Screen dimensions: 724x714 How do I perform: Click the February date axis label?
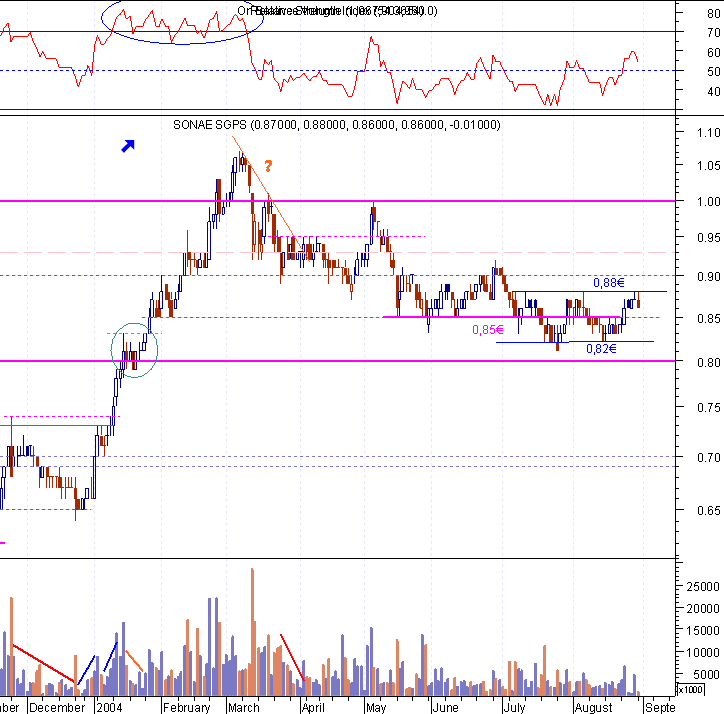[x=187, y=708]
